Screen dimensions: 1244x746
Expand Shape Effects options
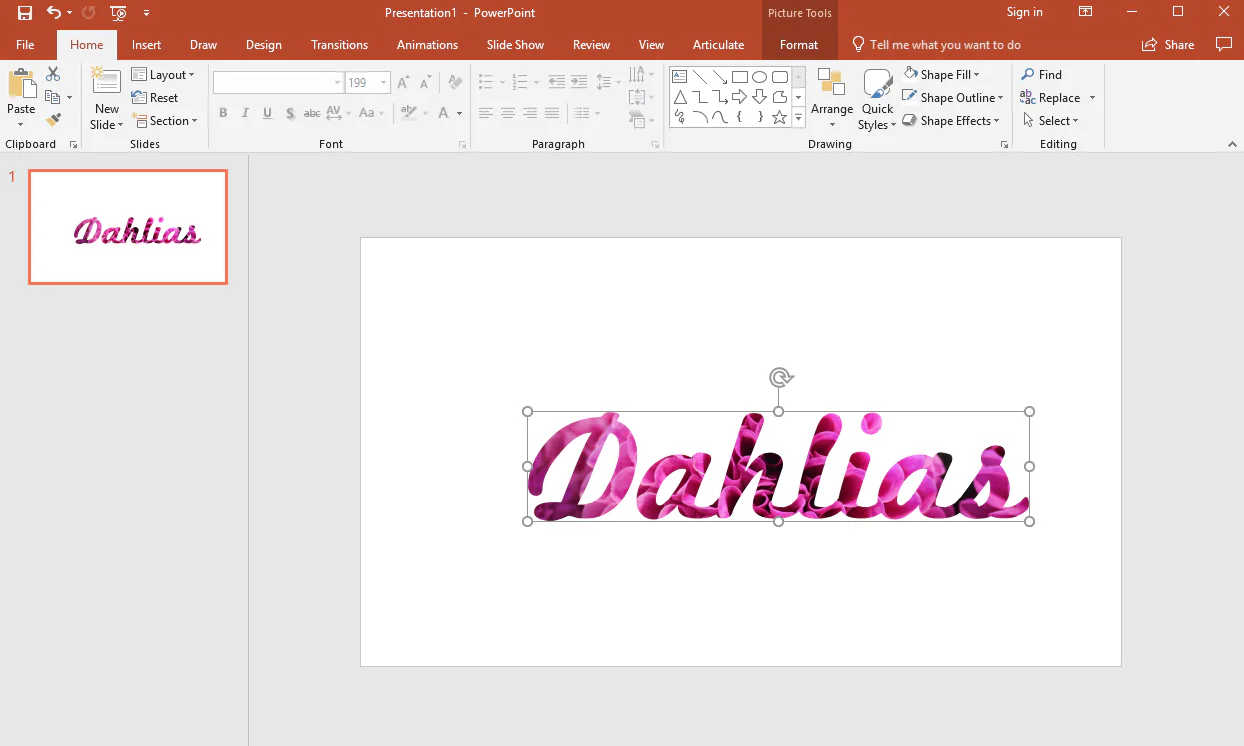[950, 121]
